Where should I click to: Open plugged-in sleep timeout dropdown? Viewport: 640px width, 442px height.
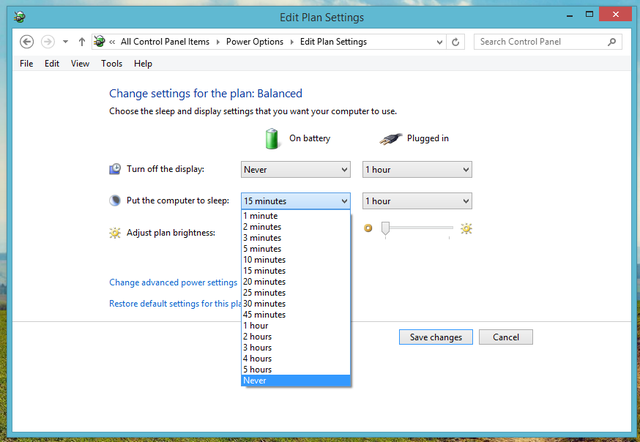coord(417,201)
